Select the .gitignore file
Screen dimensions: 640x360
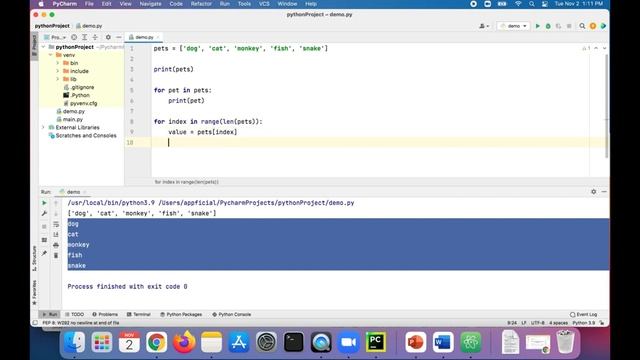coord(79,87)
